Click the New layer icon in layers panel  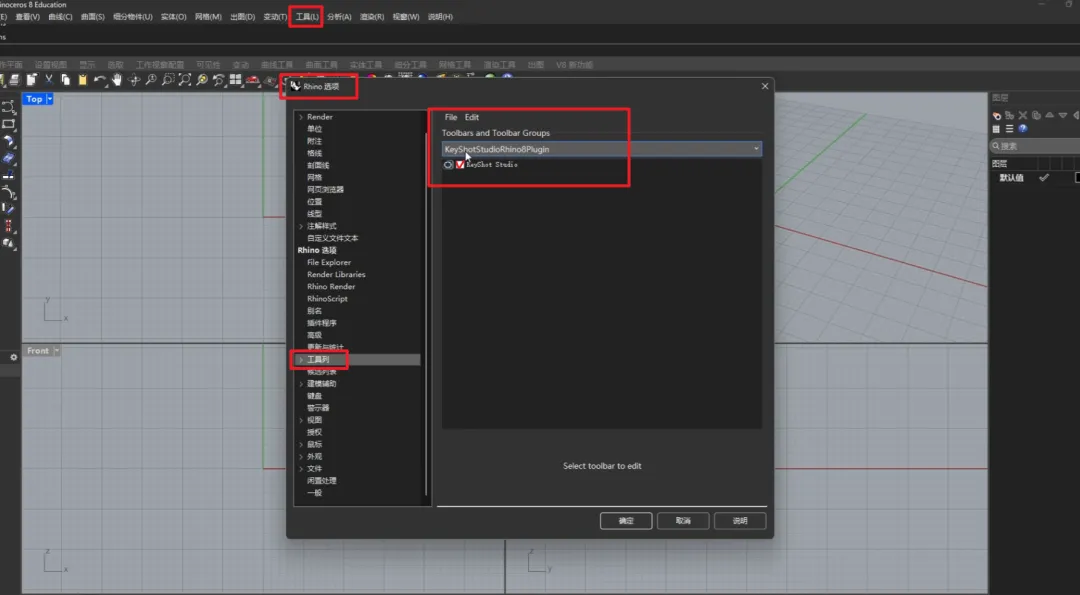tap(997, 116)
